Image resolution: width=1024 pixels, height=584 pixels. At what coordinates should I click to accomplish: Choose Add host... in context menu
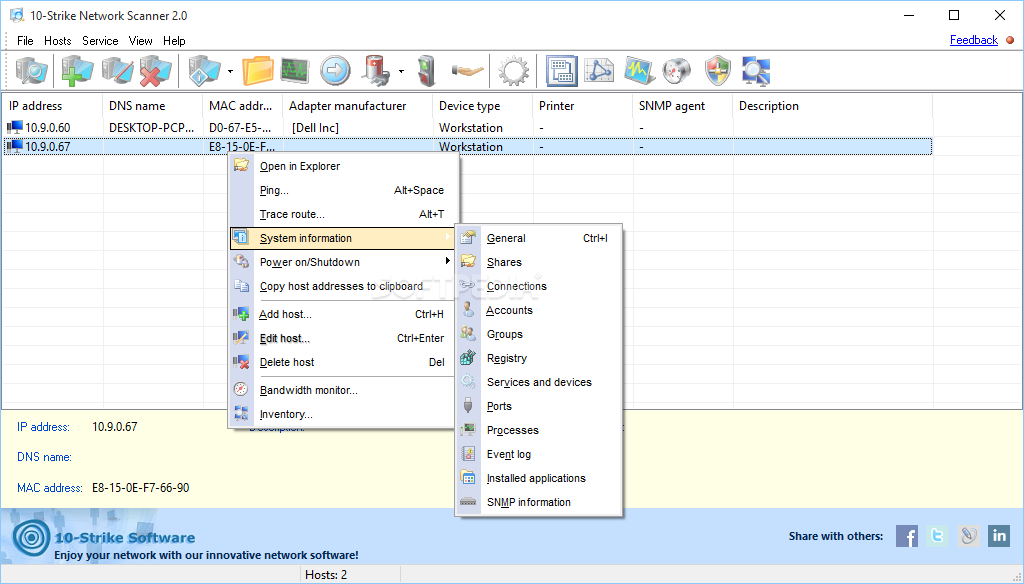tap(340, 314)
